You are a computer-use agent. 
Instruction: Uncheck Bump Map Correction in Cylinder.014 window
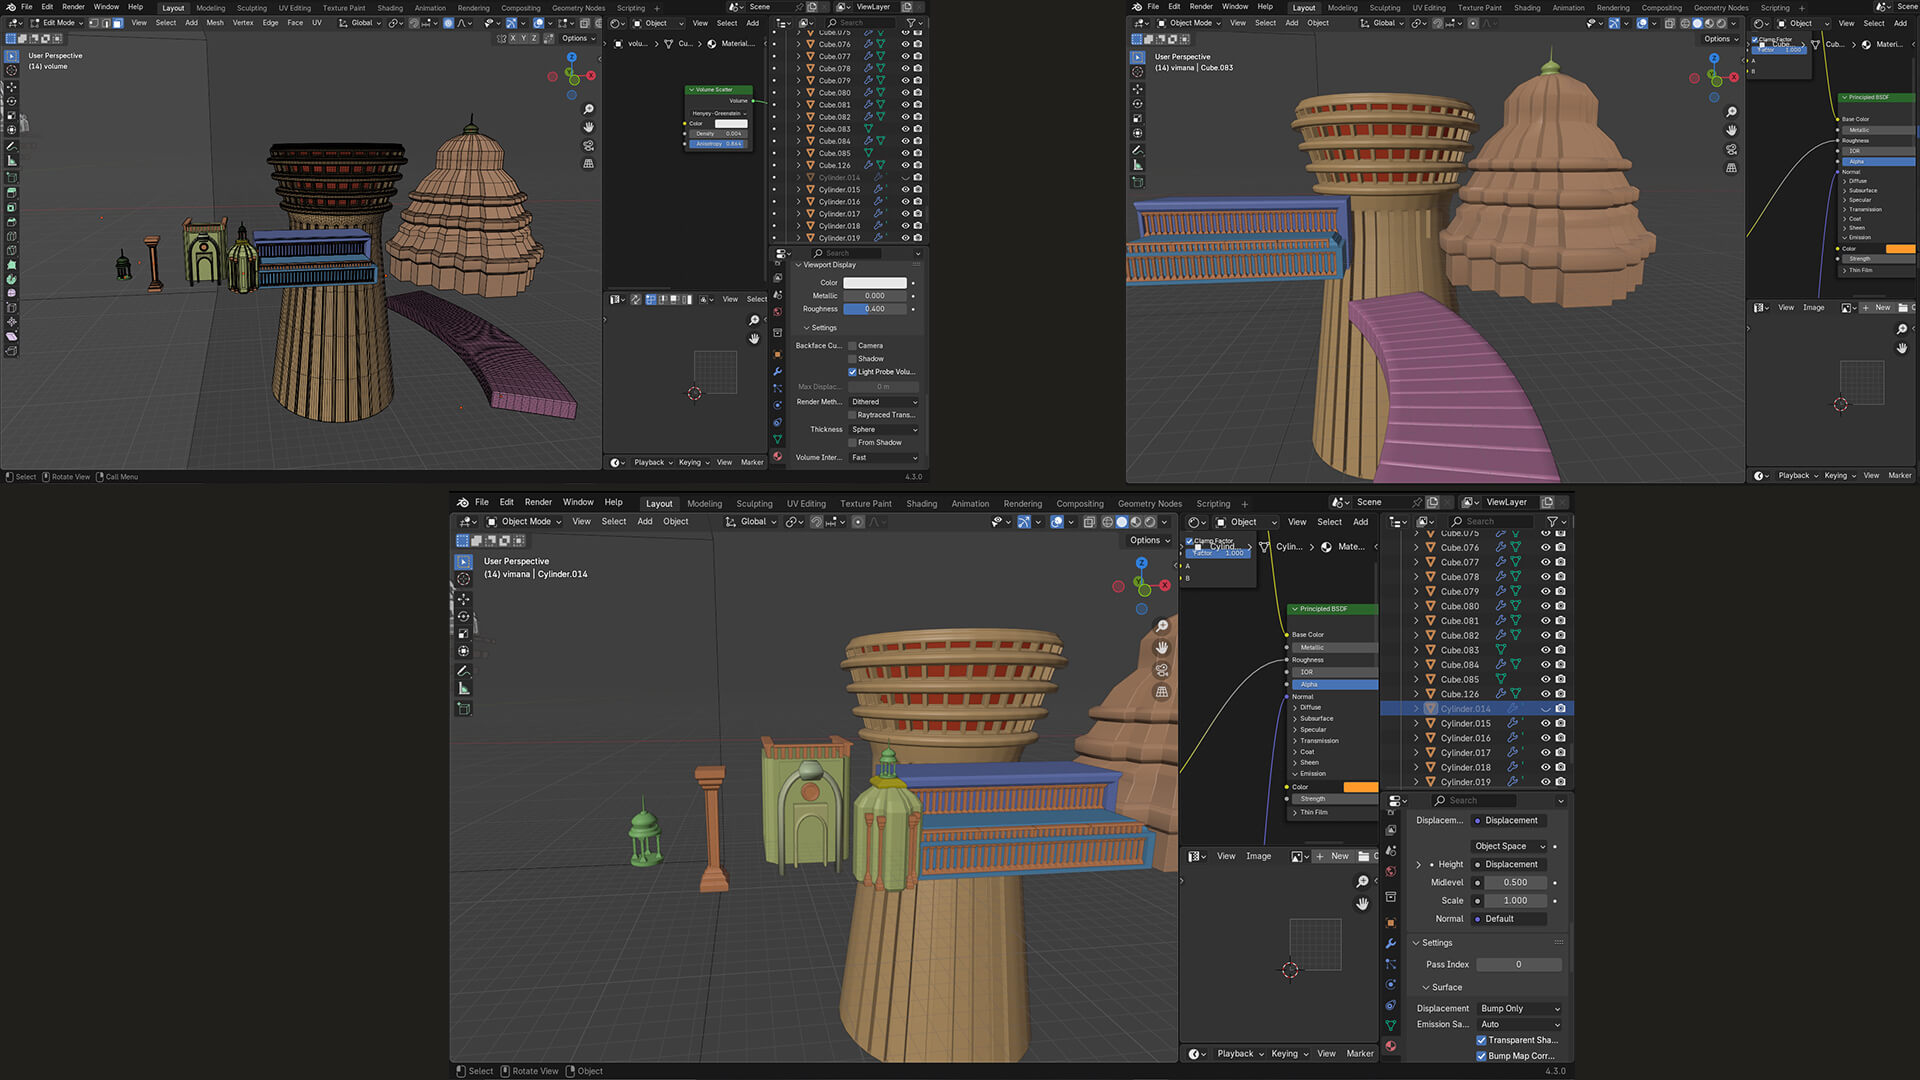1481,1056
